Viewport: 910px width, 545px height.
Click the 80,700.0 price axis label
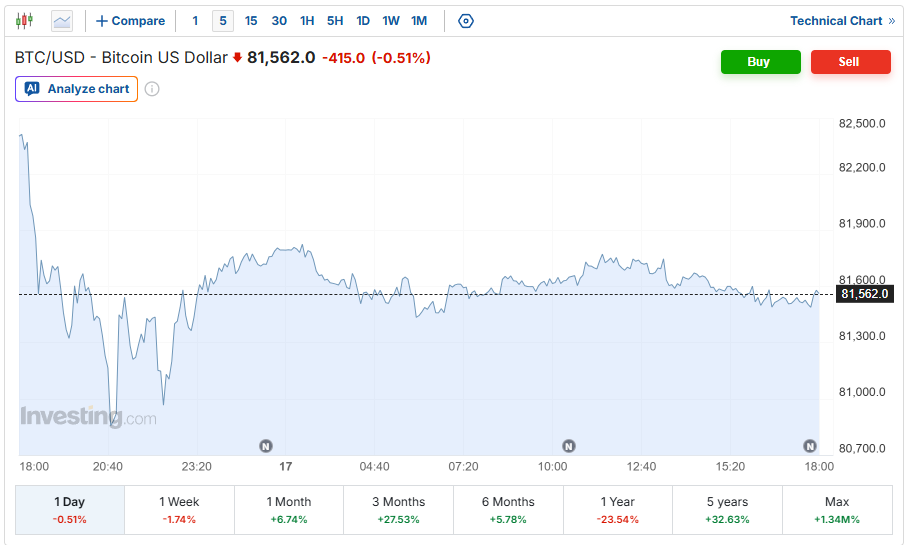(862, 448)
